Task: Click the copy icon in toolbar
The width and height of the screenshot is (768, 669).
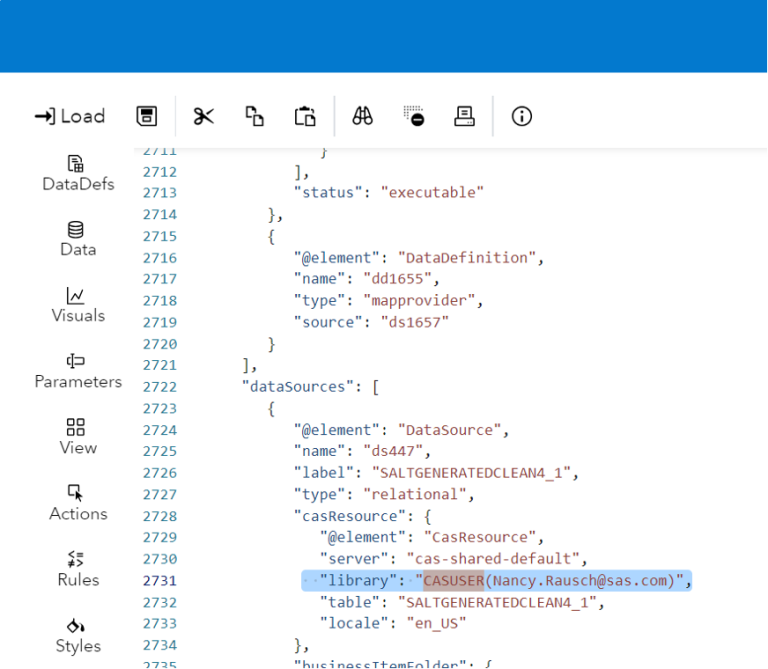Action: [x=255, y=116]
